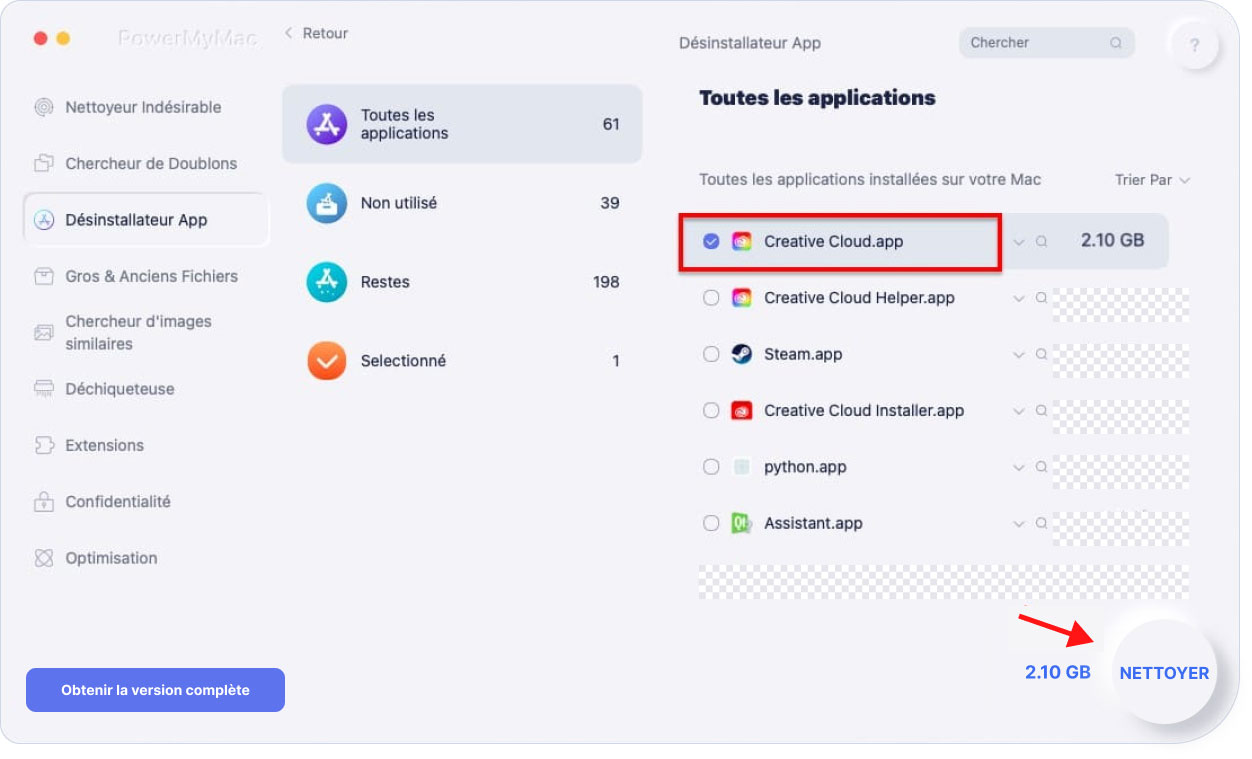Click magnifier icon in Chercher field
This screenshot has height=759, width=1252.
coord(1115,43)
